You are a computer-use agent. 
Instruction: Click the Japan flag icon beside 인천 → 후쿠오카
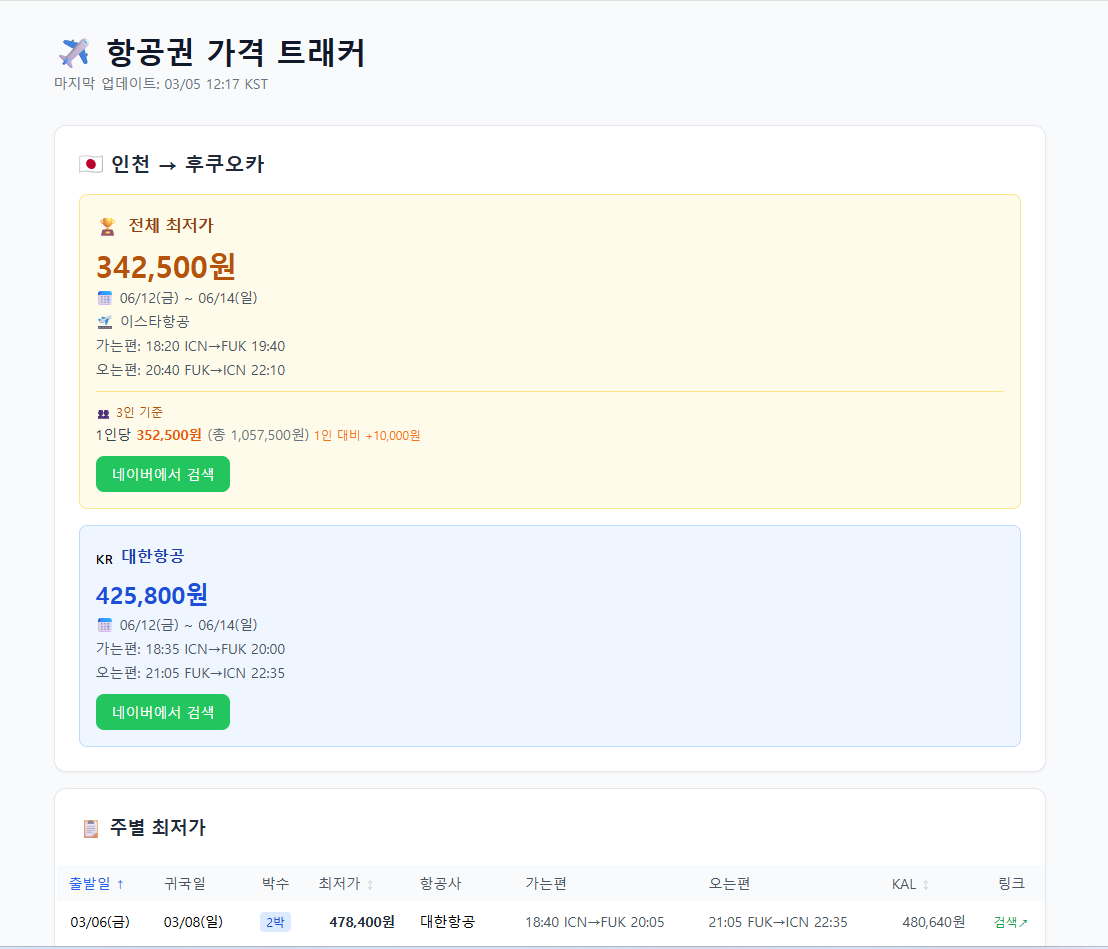coord(91,163)
